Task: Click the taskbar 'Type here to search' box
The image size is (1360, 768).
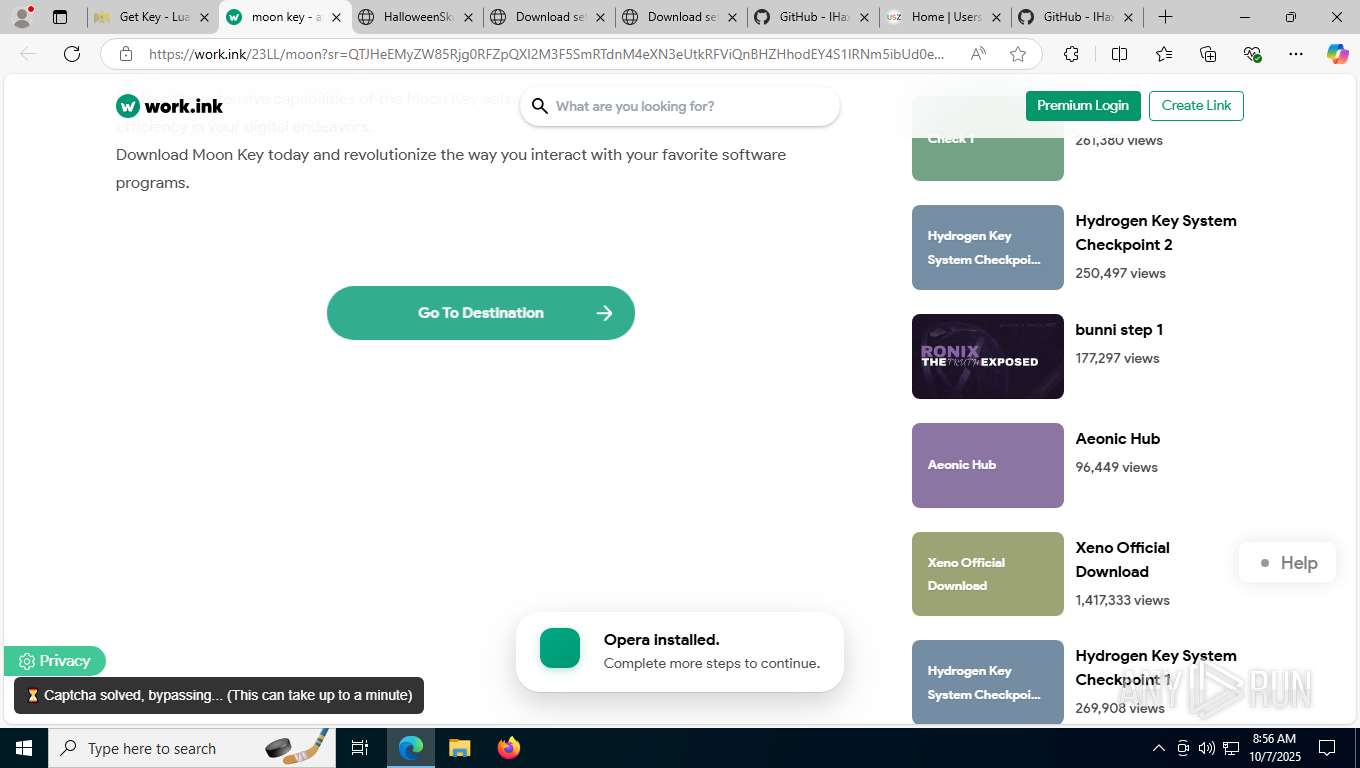Action: [190, 748]
